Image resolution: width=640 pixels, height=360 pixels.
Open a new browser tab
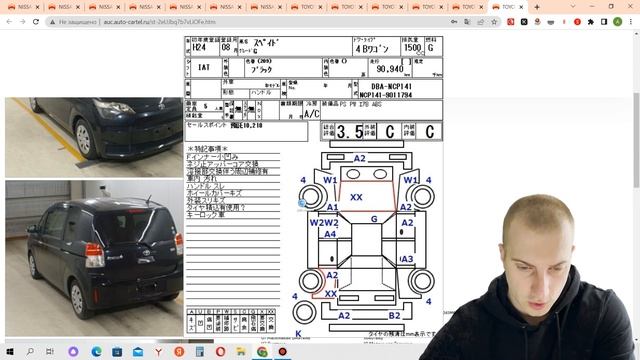tap(537, 7)
